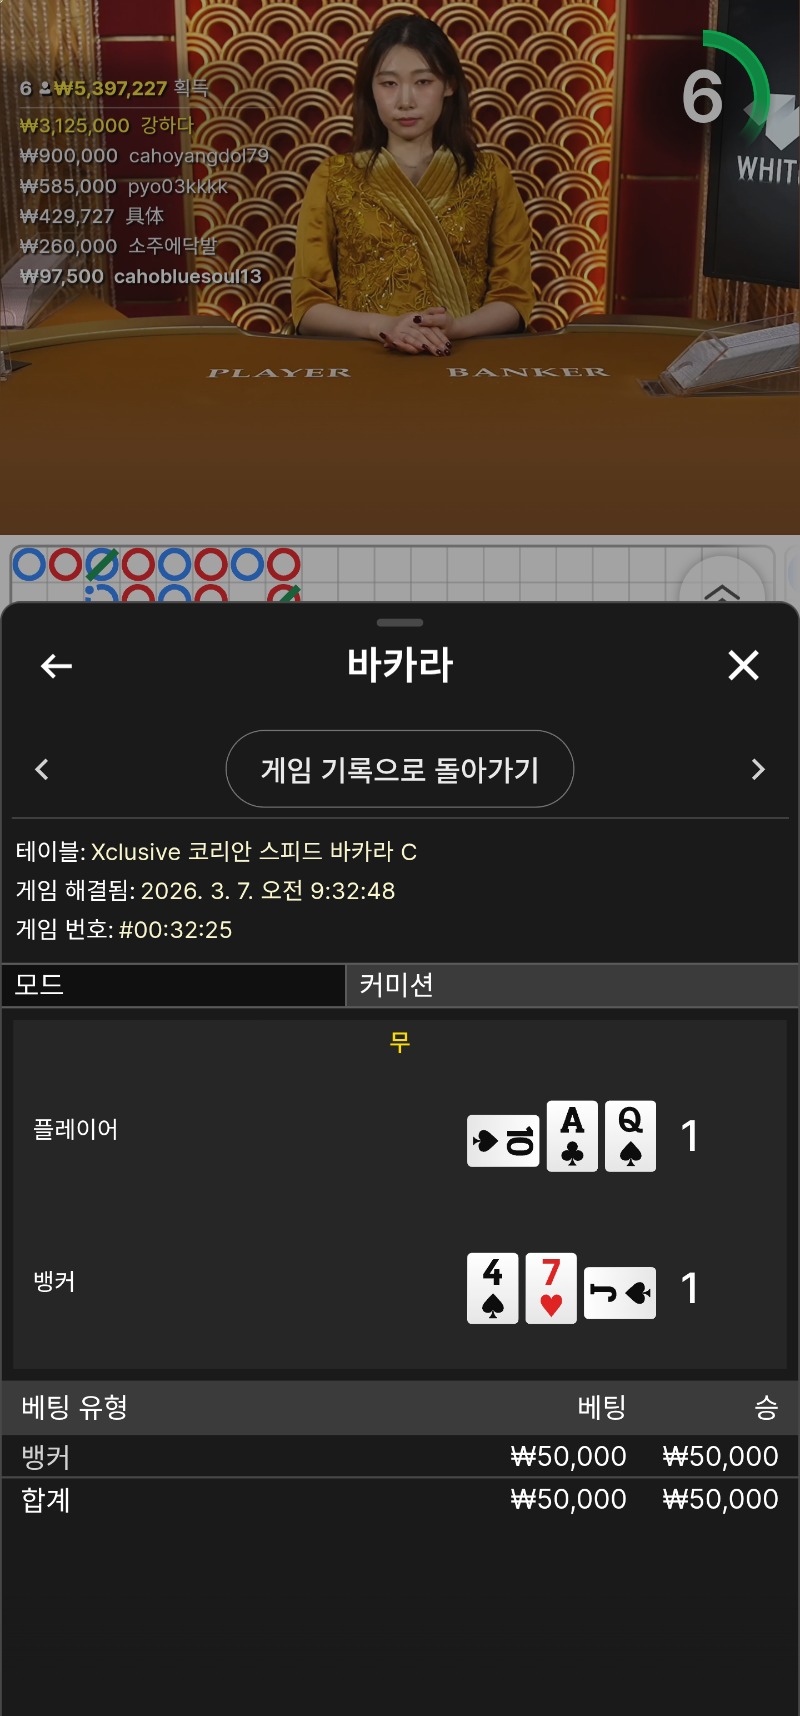Image resolution: width=800 pixels, height=1716 pixels.
Task: Click the countdown timer showing 6
Action: 703,97
